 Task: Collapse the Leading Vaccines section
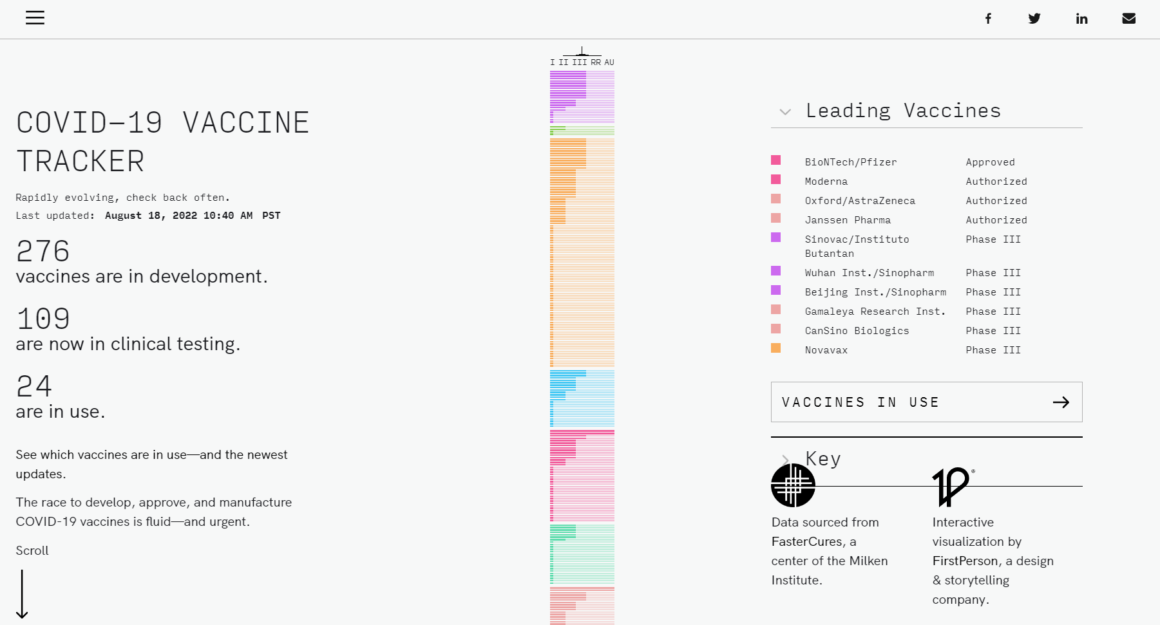point(785,112)
